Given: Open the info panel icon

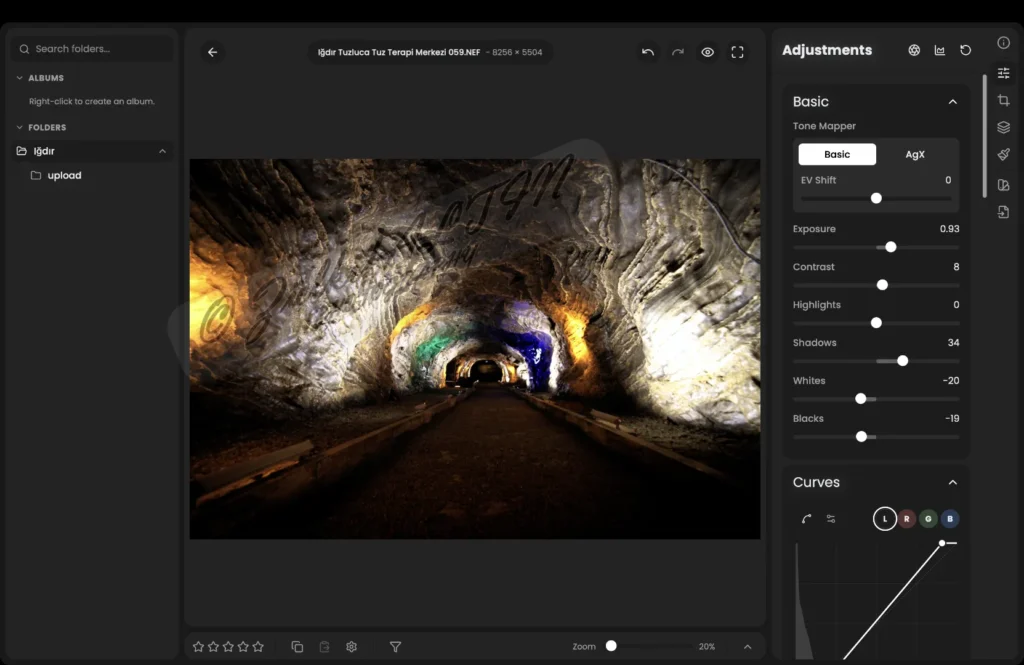Looking at the screenshot, I should [1004, 42].
